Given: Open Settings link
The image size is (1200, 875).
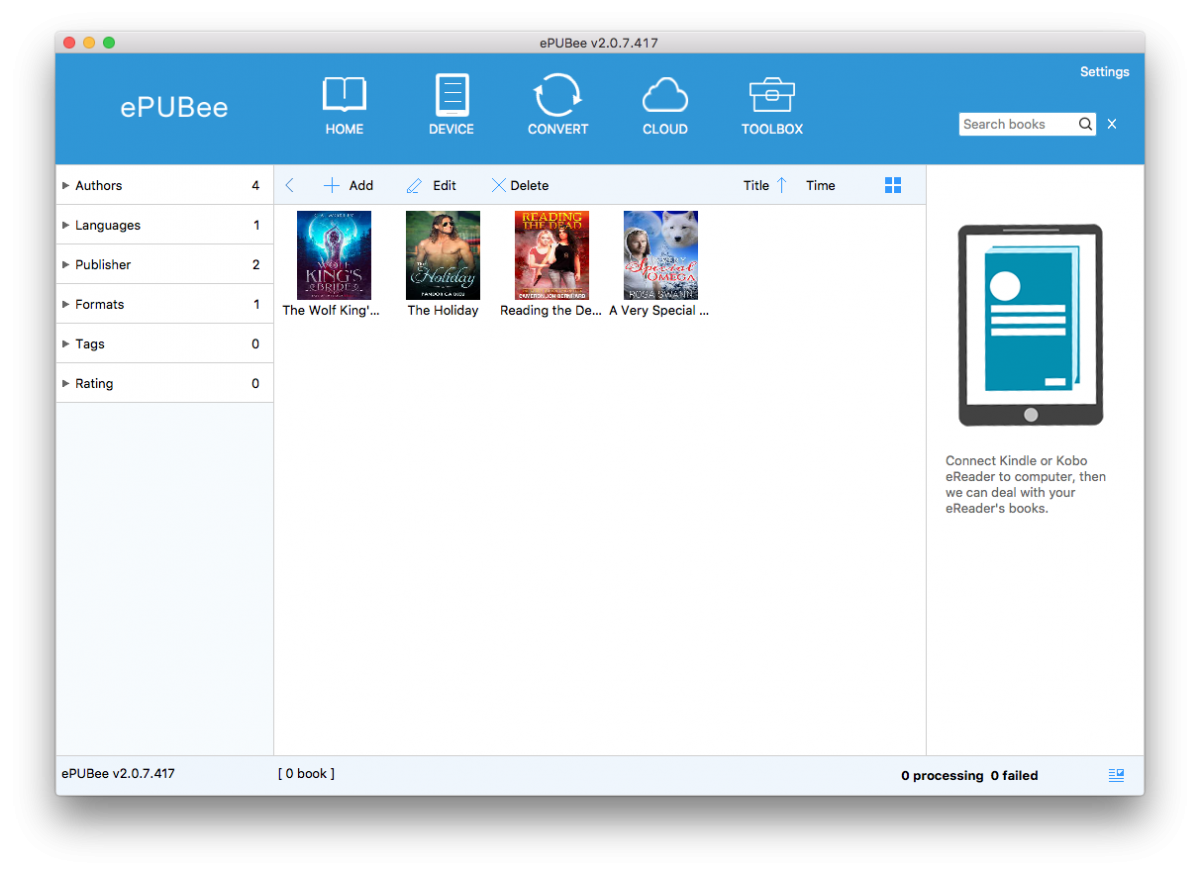Looking at the screenshot, I should (1104, 72).
